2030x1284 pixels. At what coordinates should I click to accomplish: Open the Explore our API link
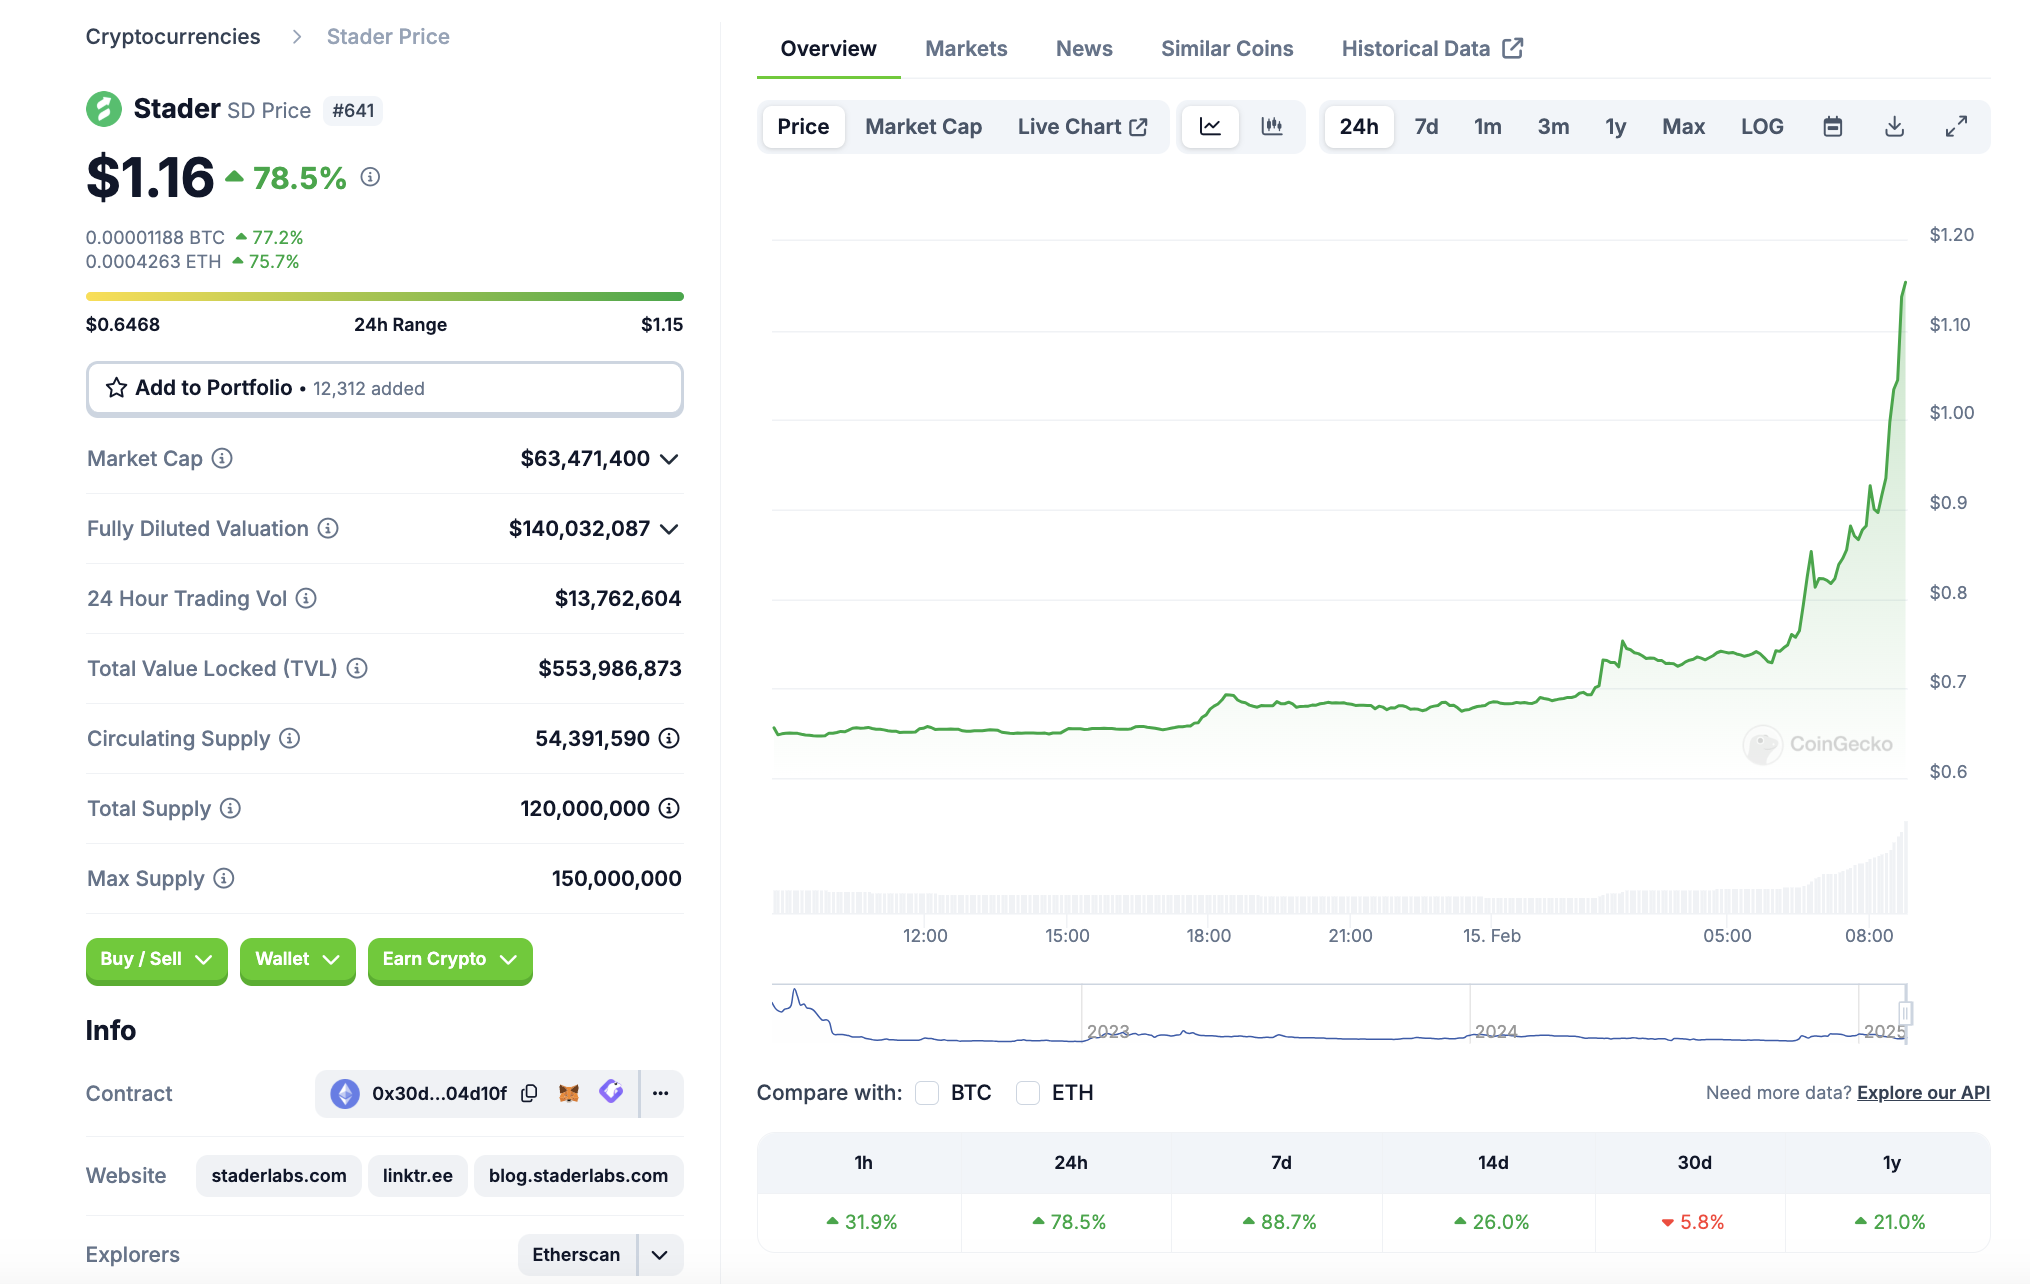point(1922,1092)
